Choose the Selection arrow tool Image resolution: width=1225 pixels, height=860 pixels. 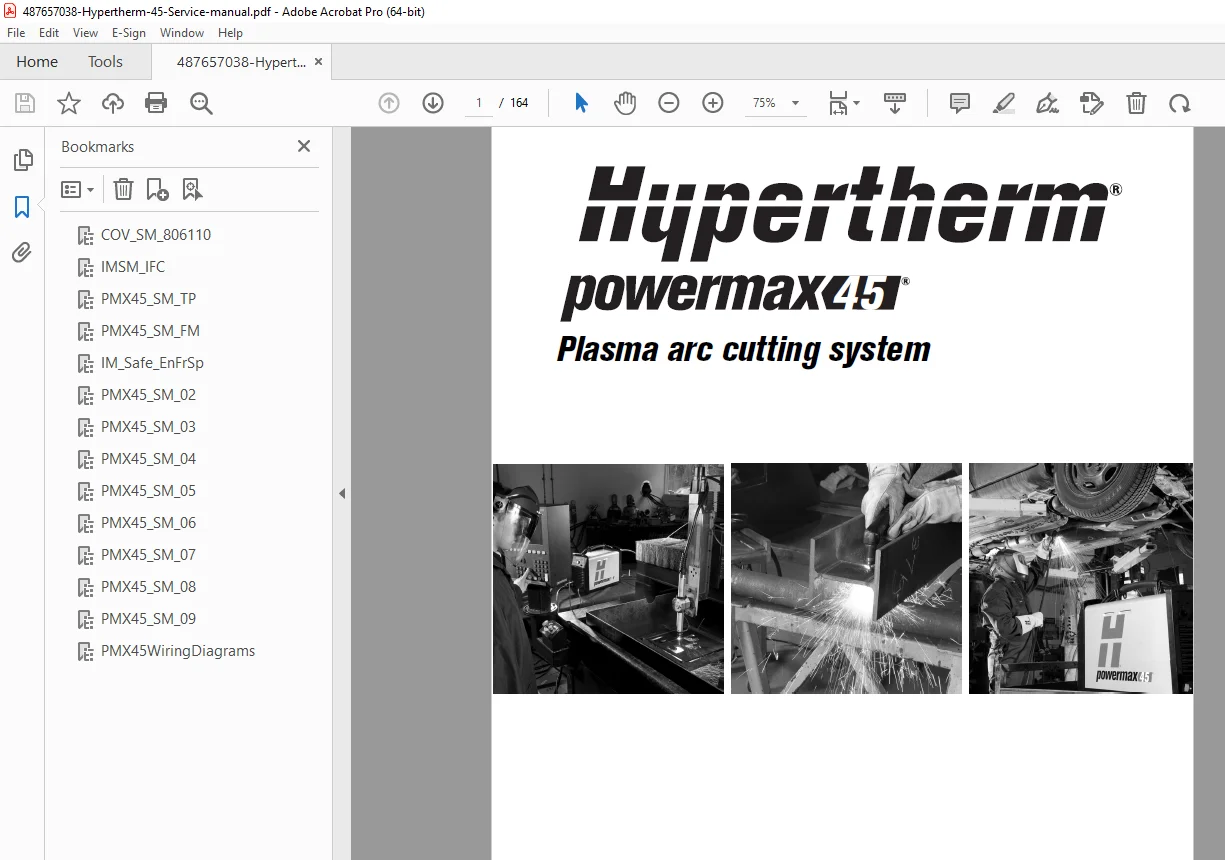(581, 103)
